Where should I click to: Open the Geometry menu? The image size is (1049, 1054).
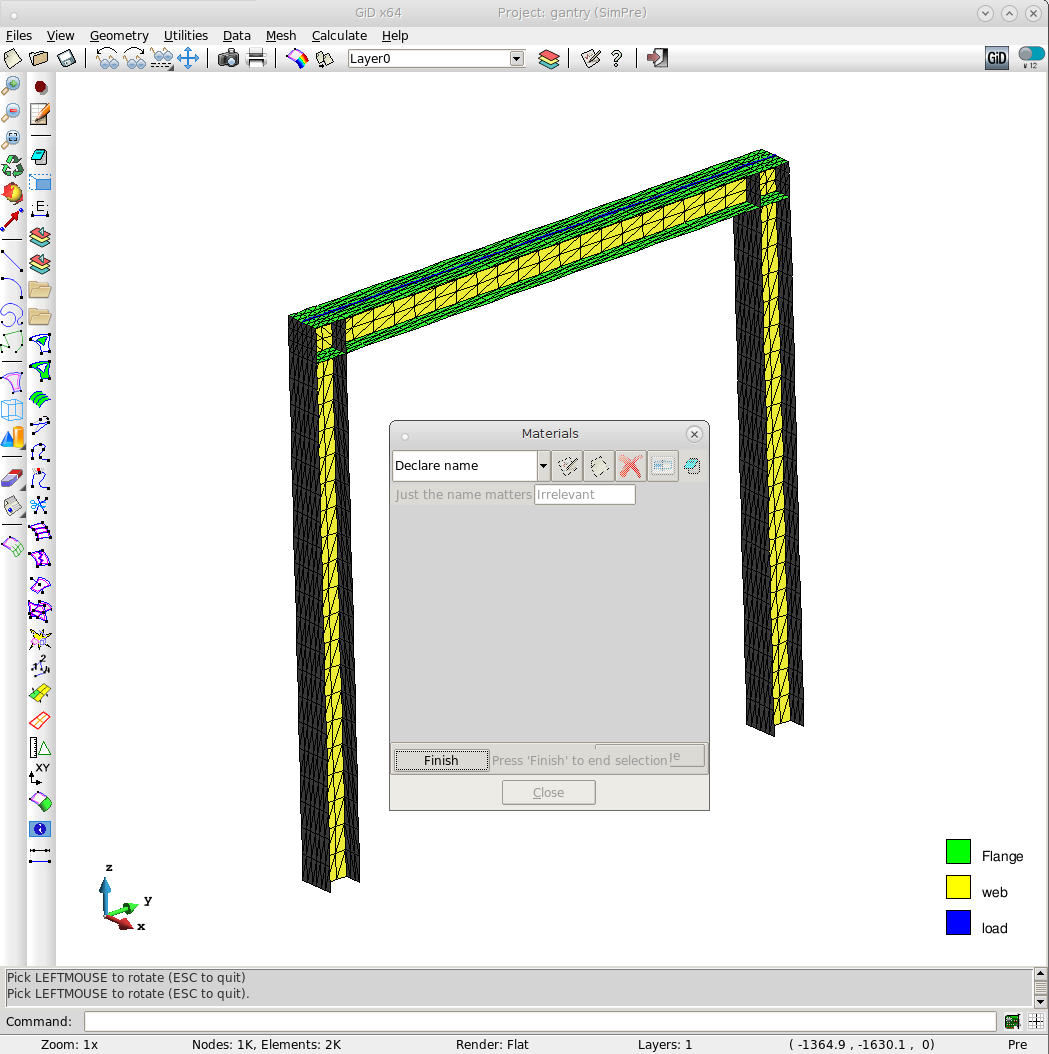tap(119, 35)
